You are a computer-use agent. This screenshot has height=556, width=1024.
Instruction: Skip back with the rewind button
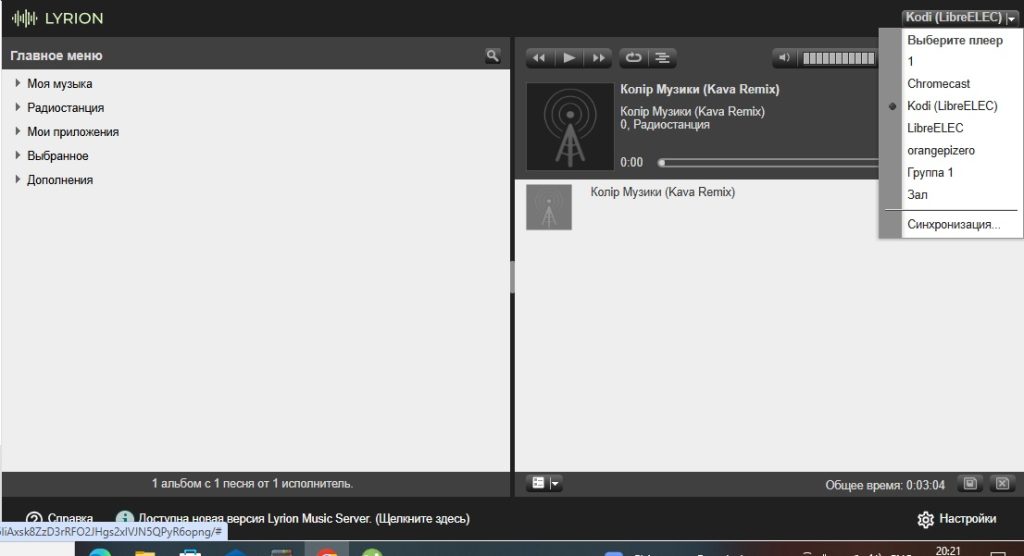[x=538, y=58]
